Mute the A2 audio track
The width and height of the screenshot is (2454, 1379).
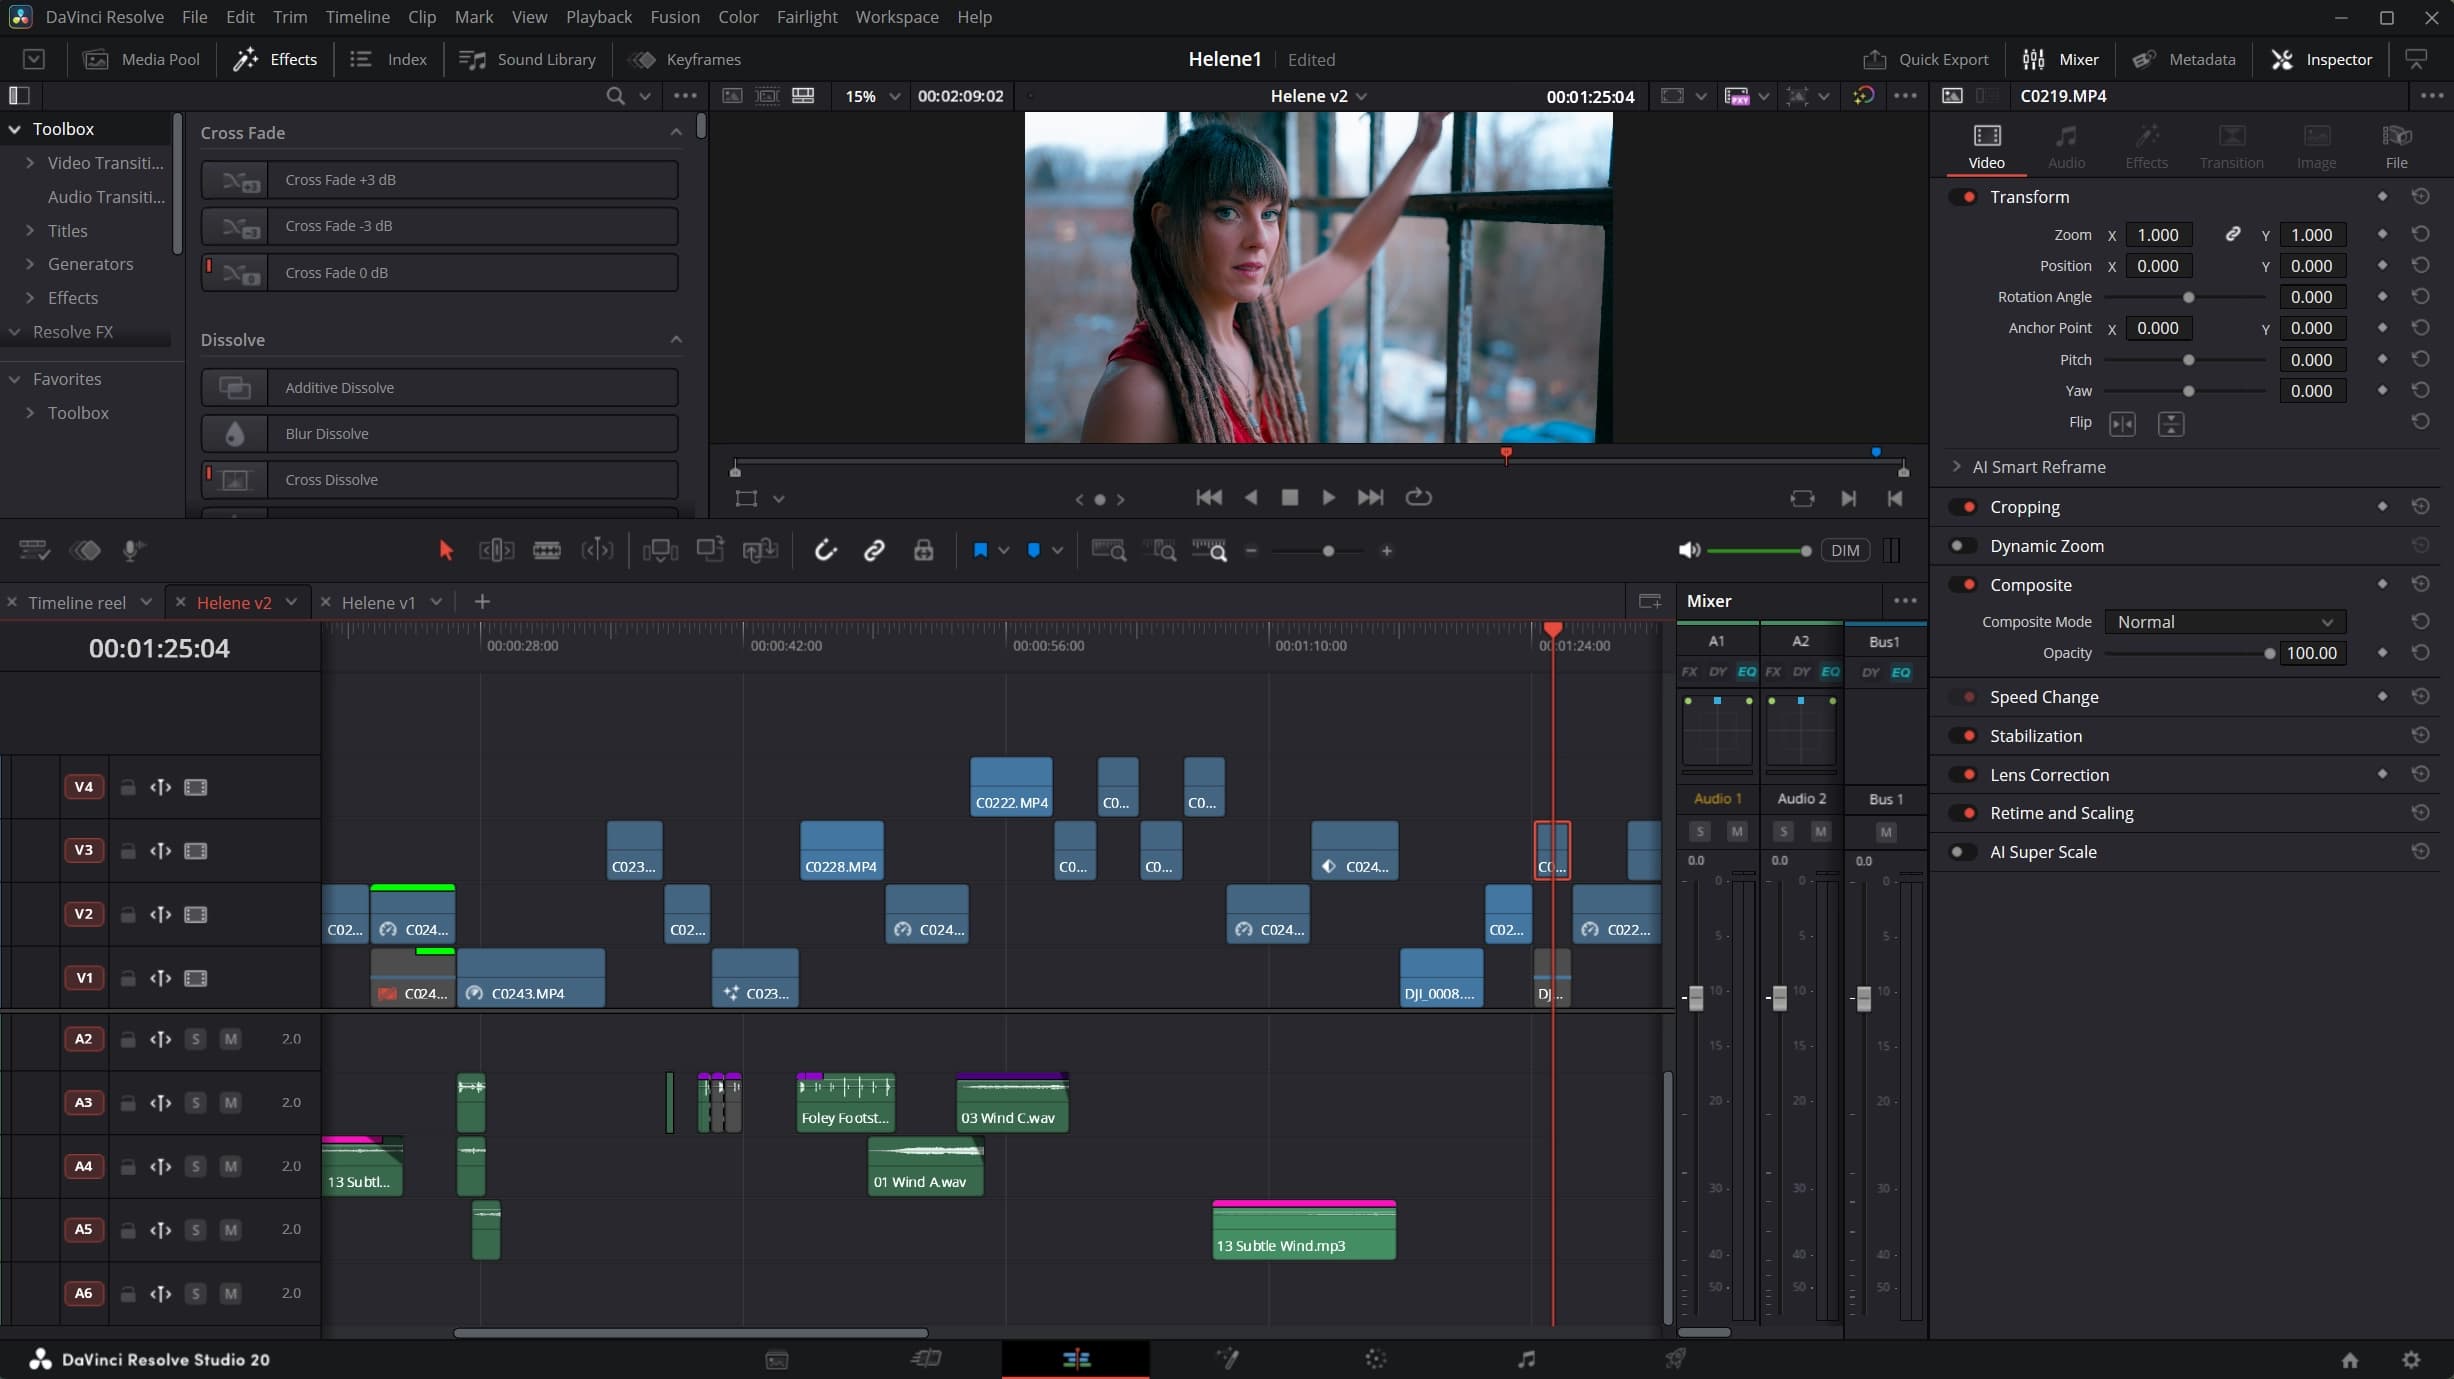click(x=232, y=1039)
